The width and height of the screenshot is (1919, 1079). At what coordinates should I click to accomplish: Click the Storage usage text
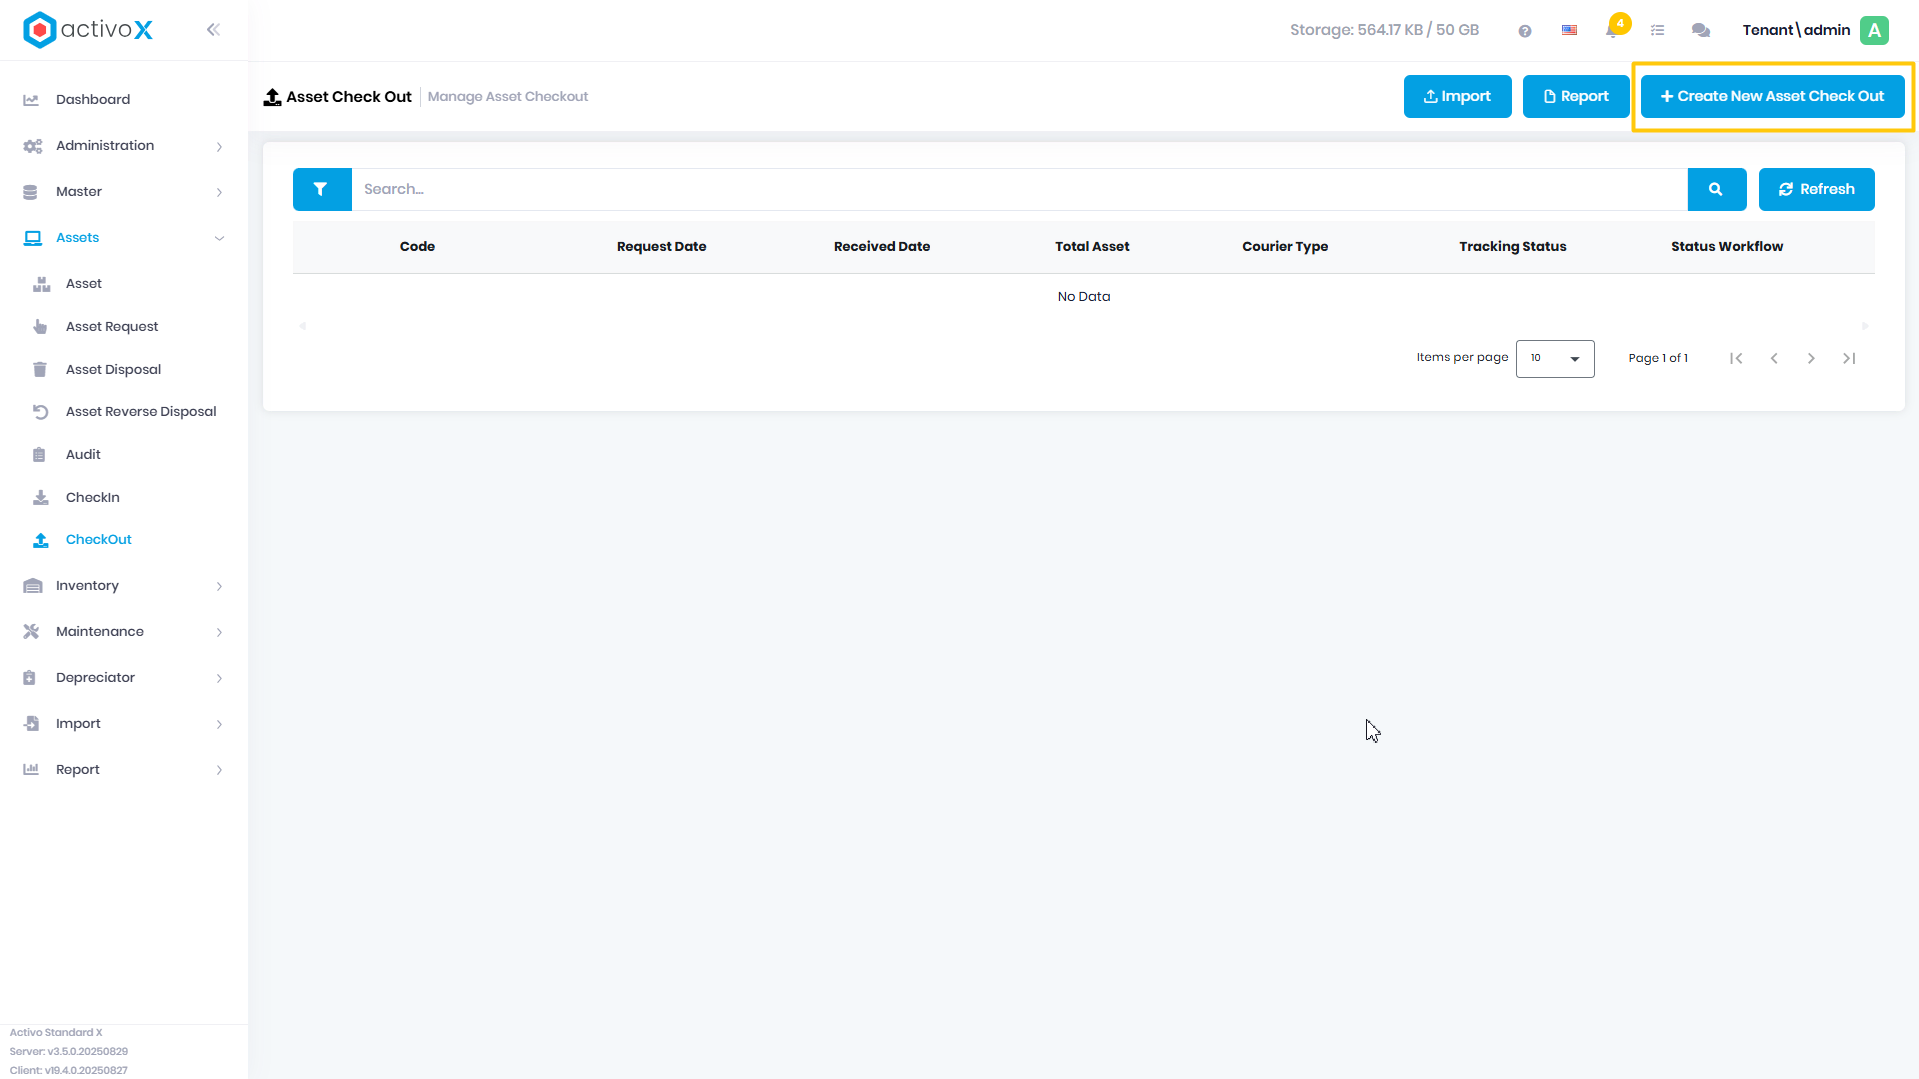1384,31
